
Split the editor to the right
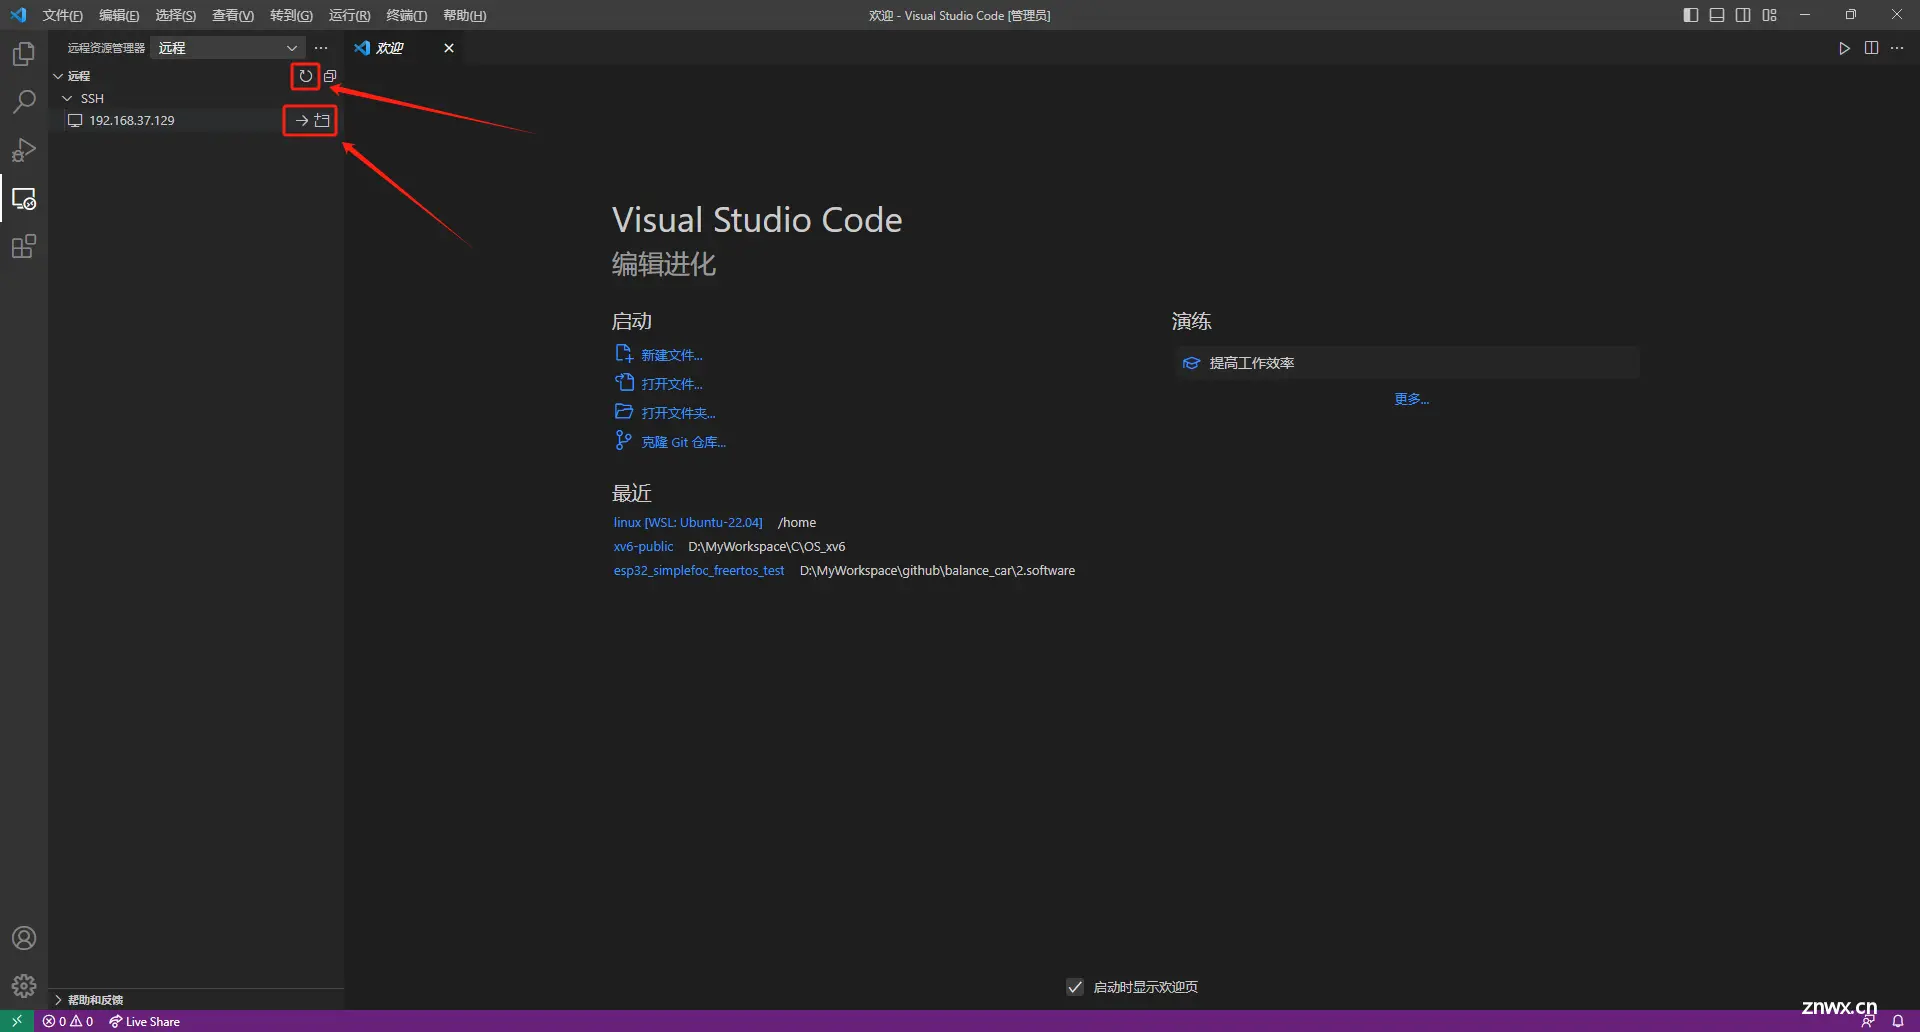point(1871,48)
